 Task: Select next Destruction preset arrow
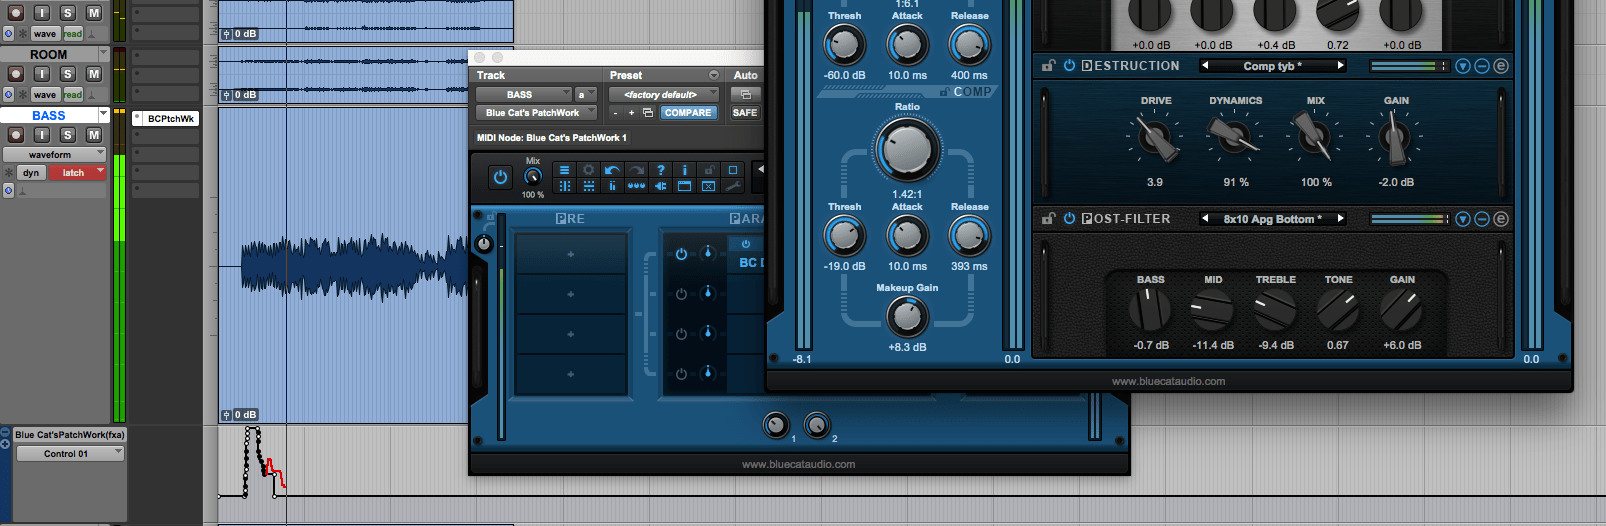(x=1341, y=66)
